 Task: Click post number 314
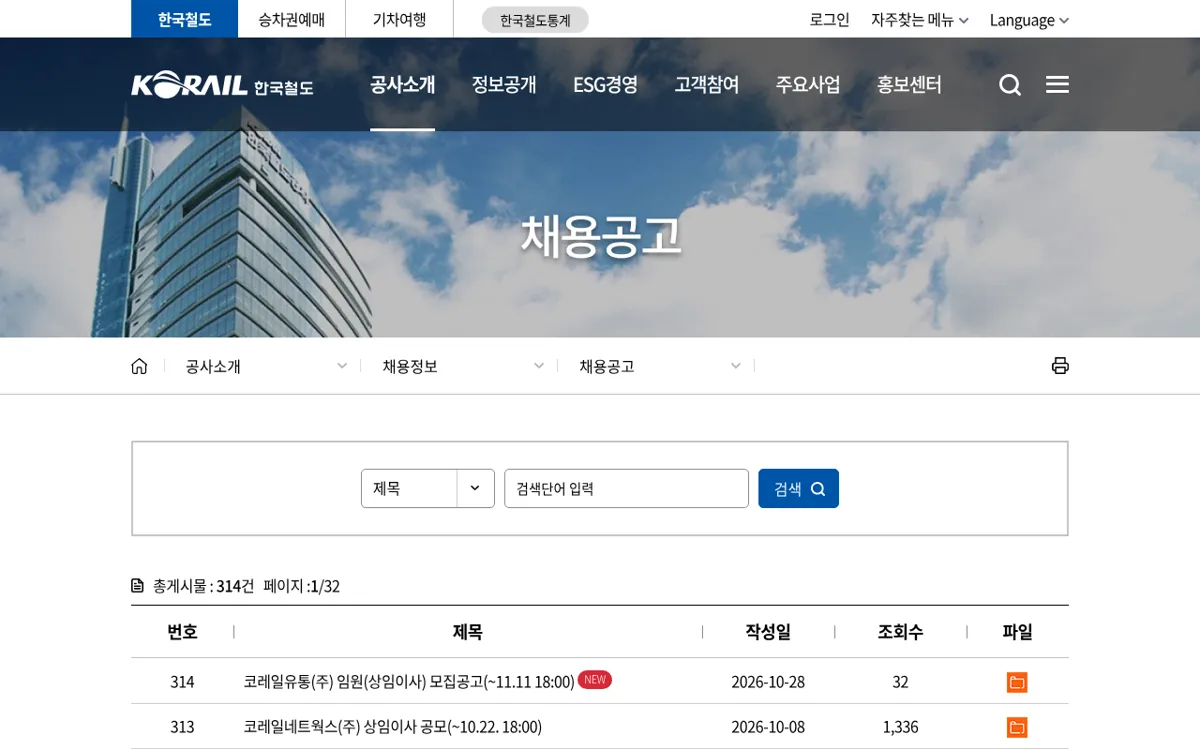click(182, 682)
